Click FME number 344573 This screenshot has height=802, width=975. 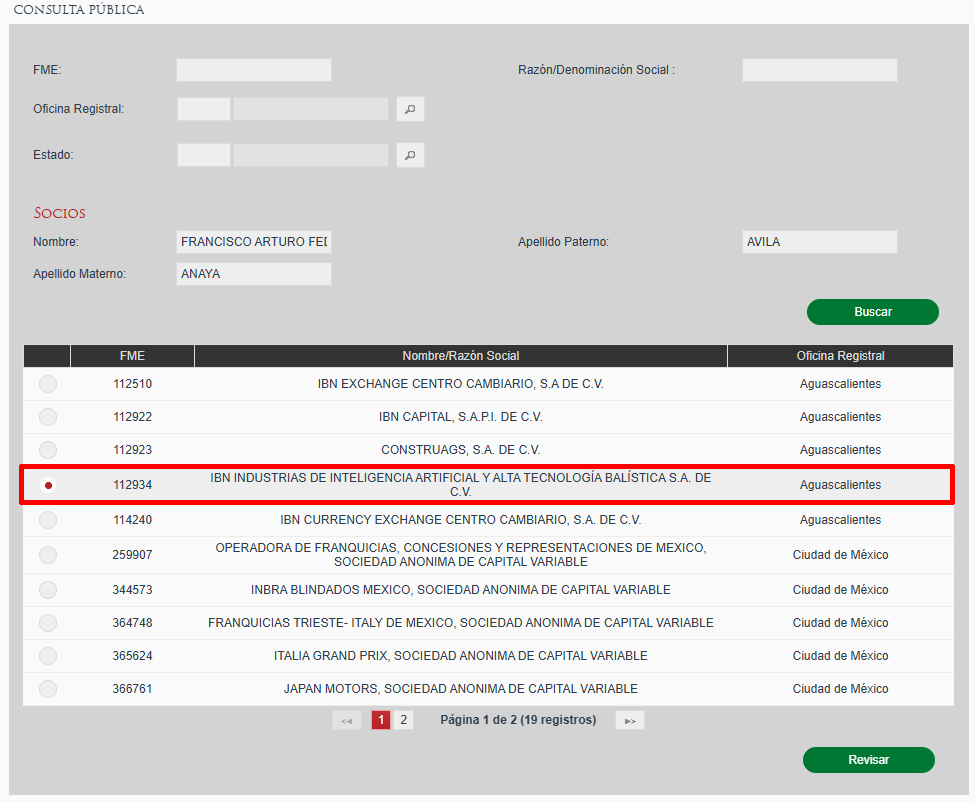click(132, 590)
